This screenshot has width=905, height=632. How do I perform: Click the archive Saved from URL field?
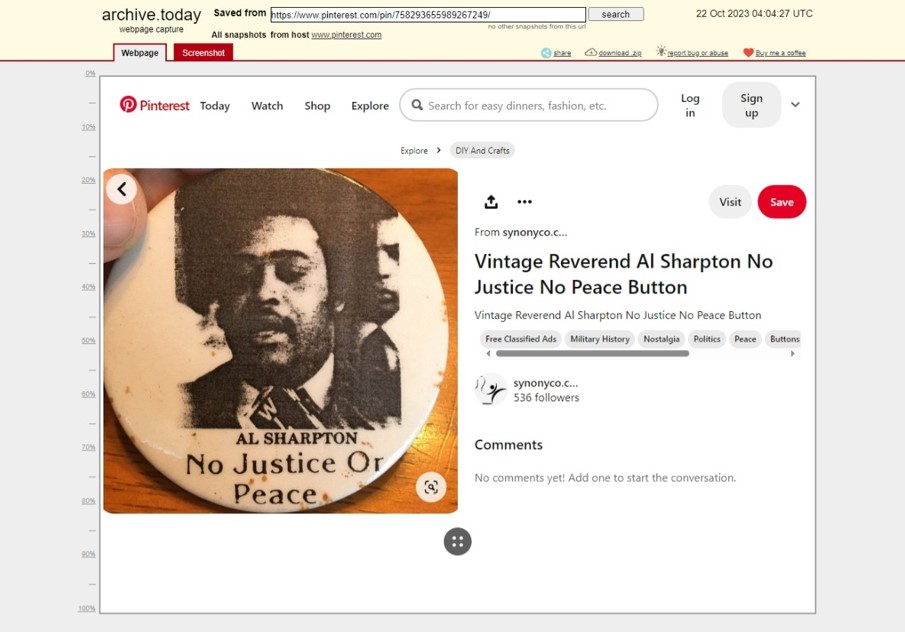point(428,14)
